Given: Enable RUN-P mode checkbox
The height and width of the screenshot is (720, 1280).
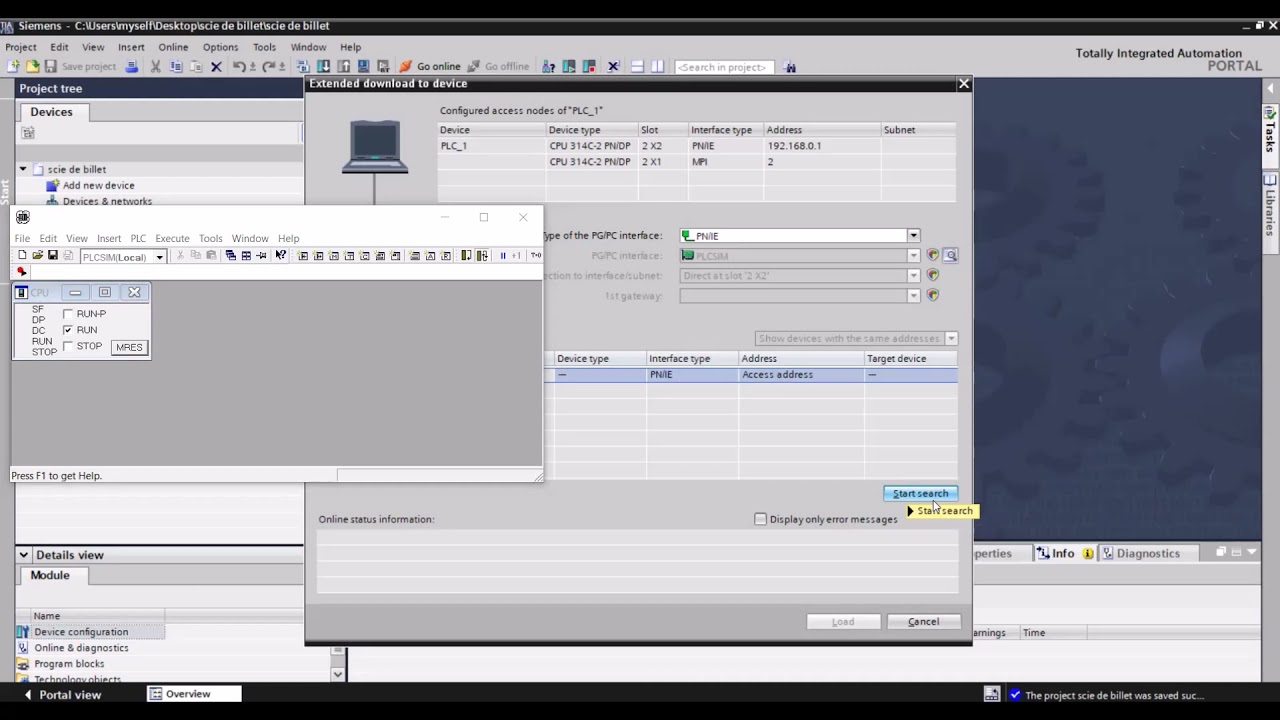Looking at the screenshot, I should pos(68,314).
